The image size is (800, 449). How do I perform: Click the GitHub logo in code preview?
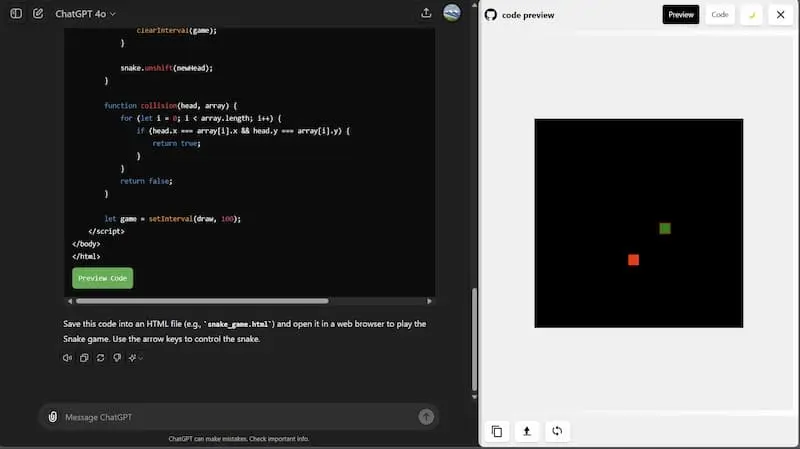click(491, 15)
